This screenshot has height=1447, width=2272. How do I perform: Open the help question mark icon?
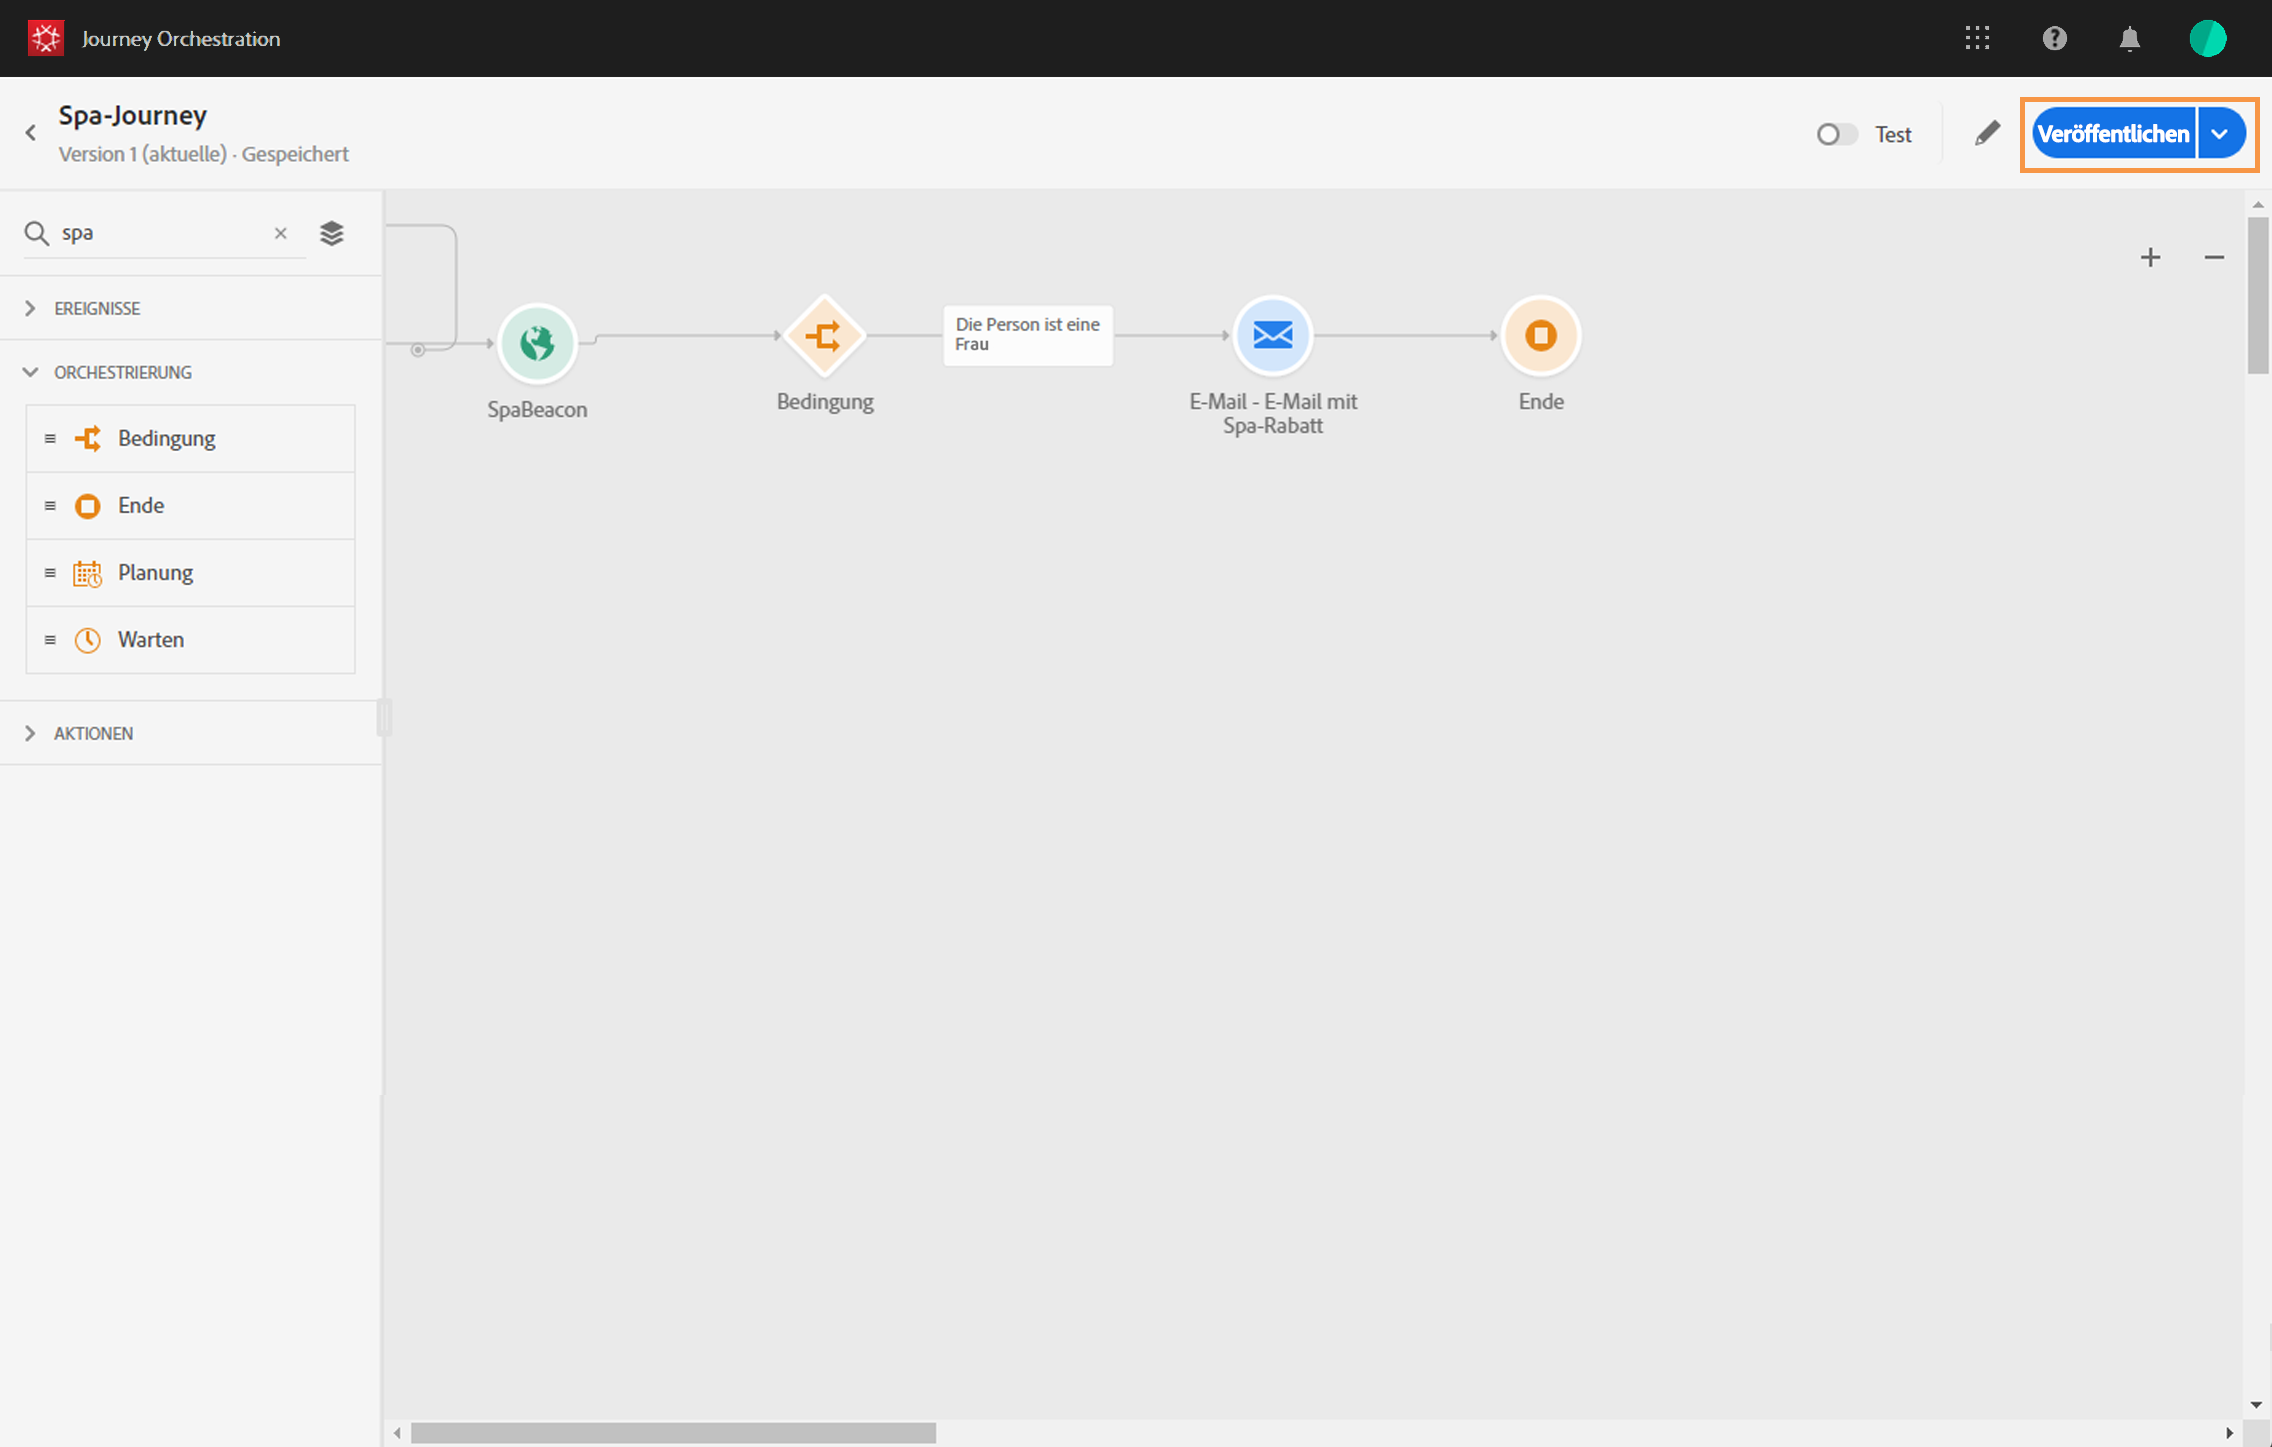pos(2054,38)
